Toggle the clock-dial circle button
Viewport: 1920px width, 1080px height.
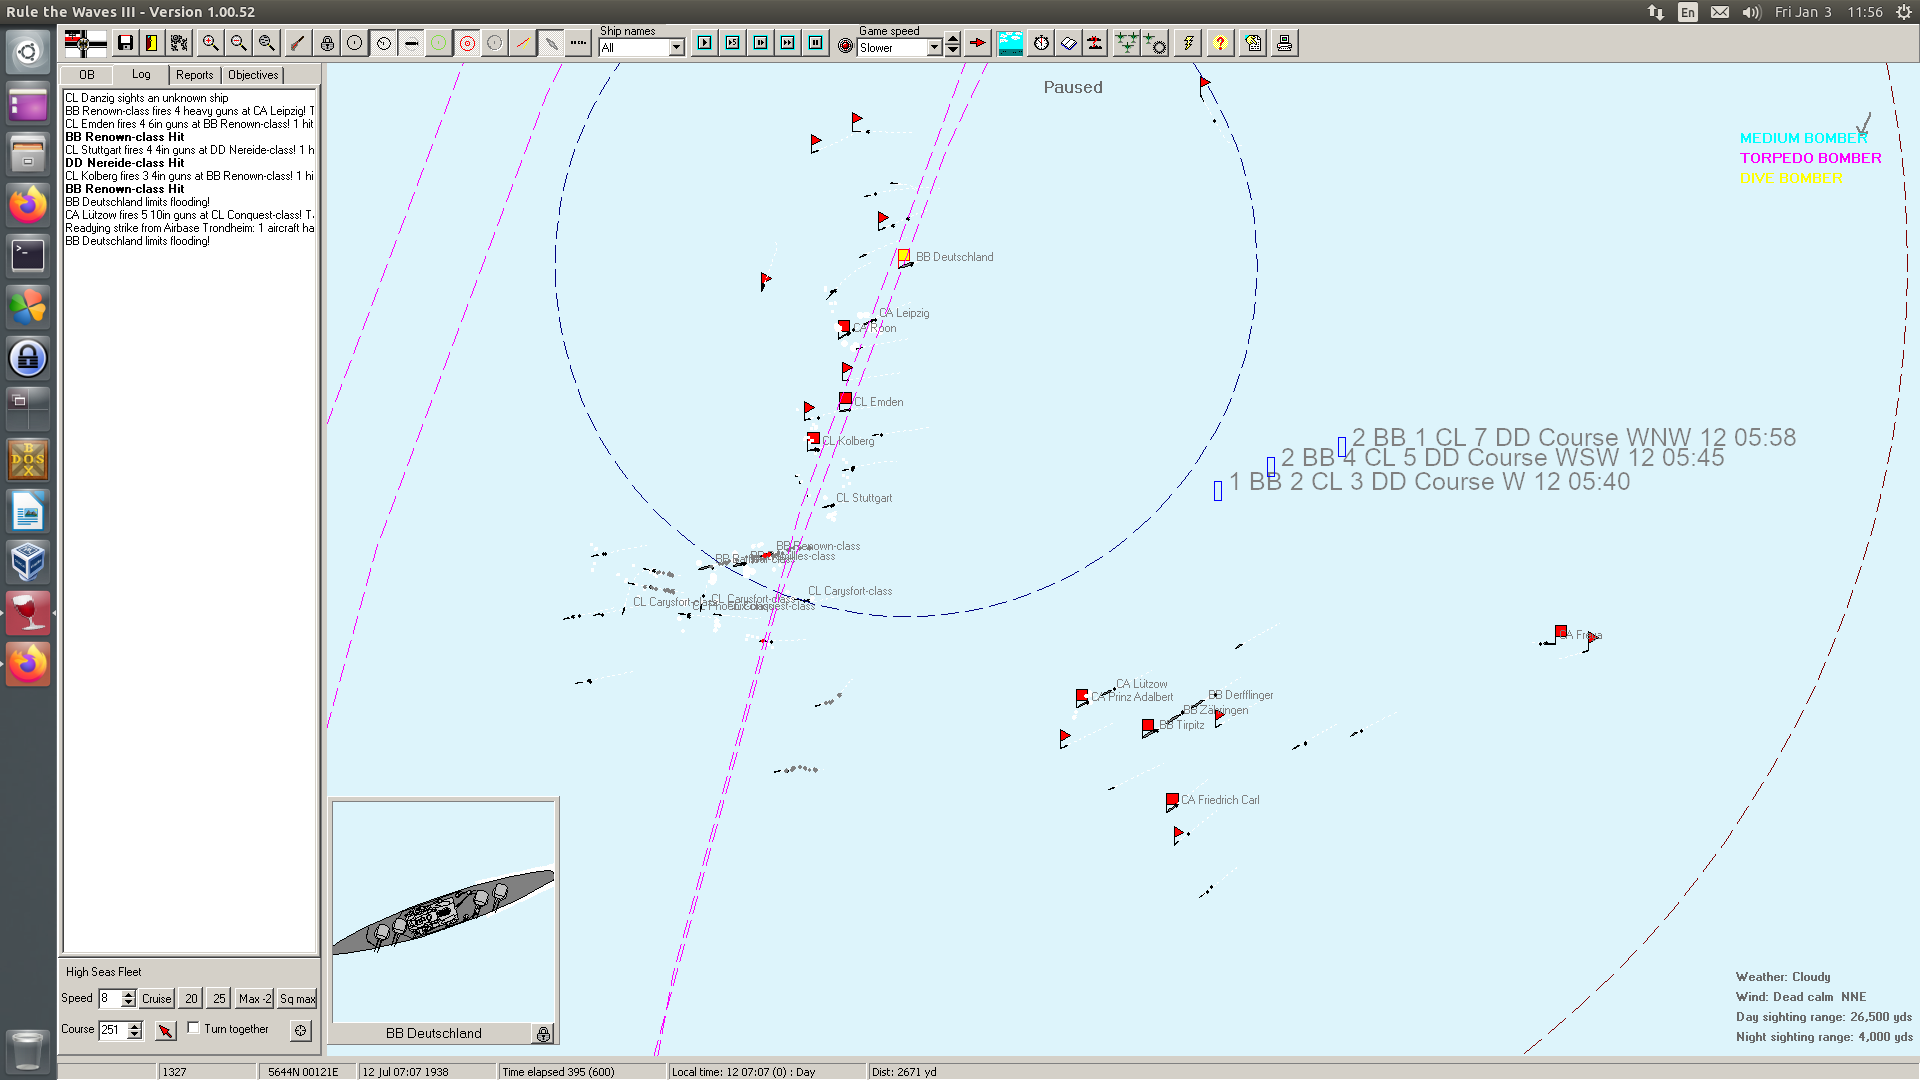click(x=383, y=43)
